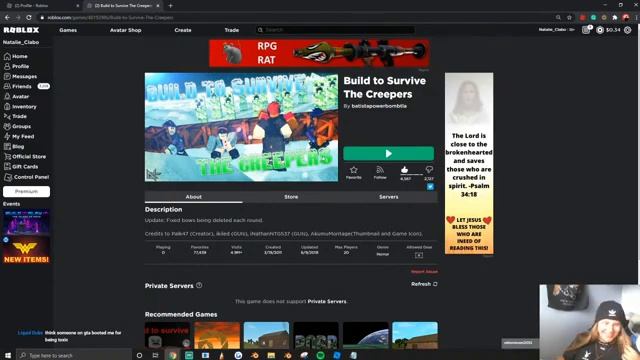
Task: Open the Trade menu in top bar
Action: click(x=232, y=30)
